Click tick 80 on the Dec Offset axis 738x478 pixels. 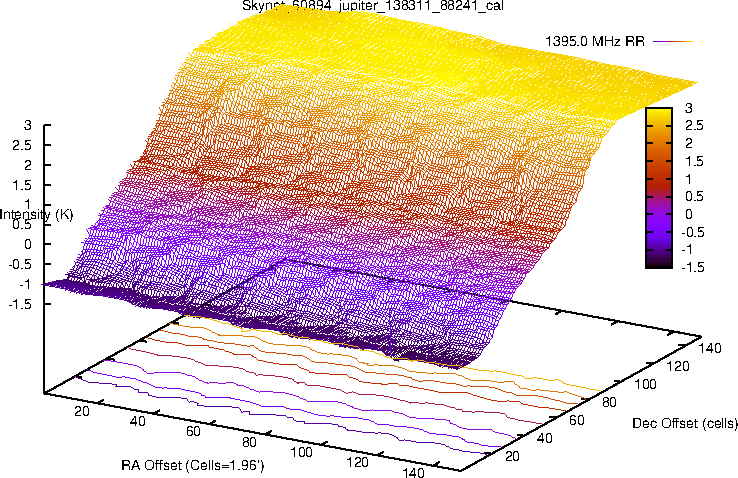610,402
